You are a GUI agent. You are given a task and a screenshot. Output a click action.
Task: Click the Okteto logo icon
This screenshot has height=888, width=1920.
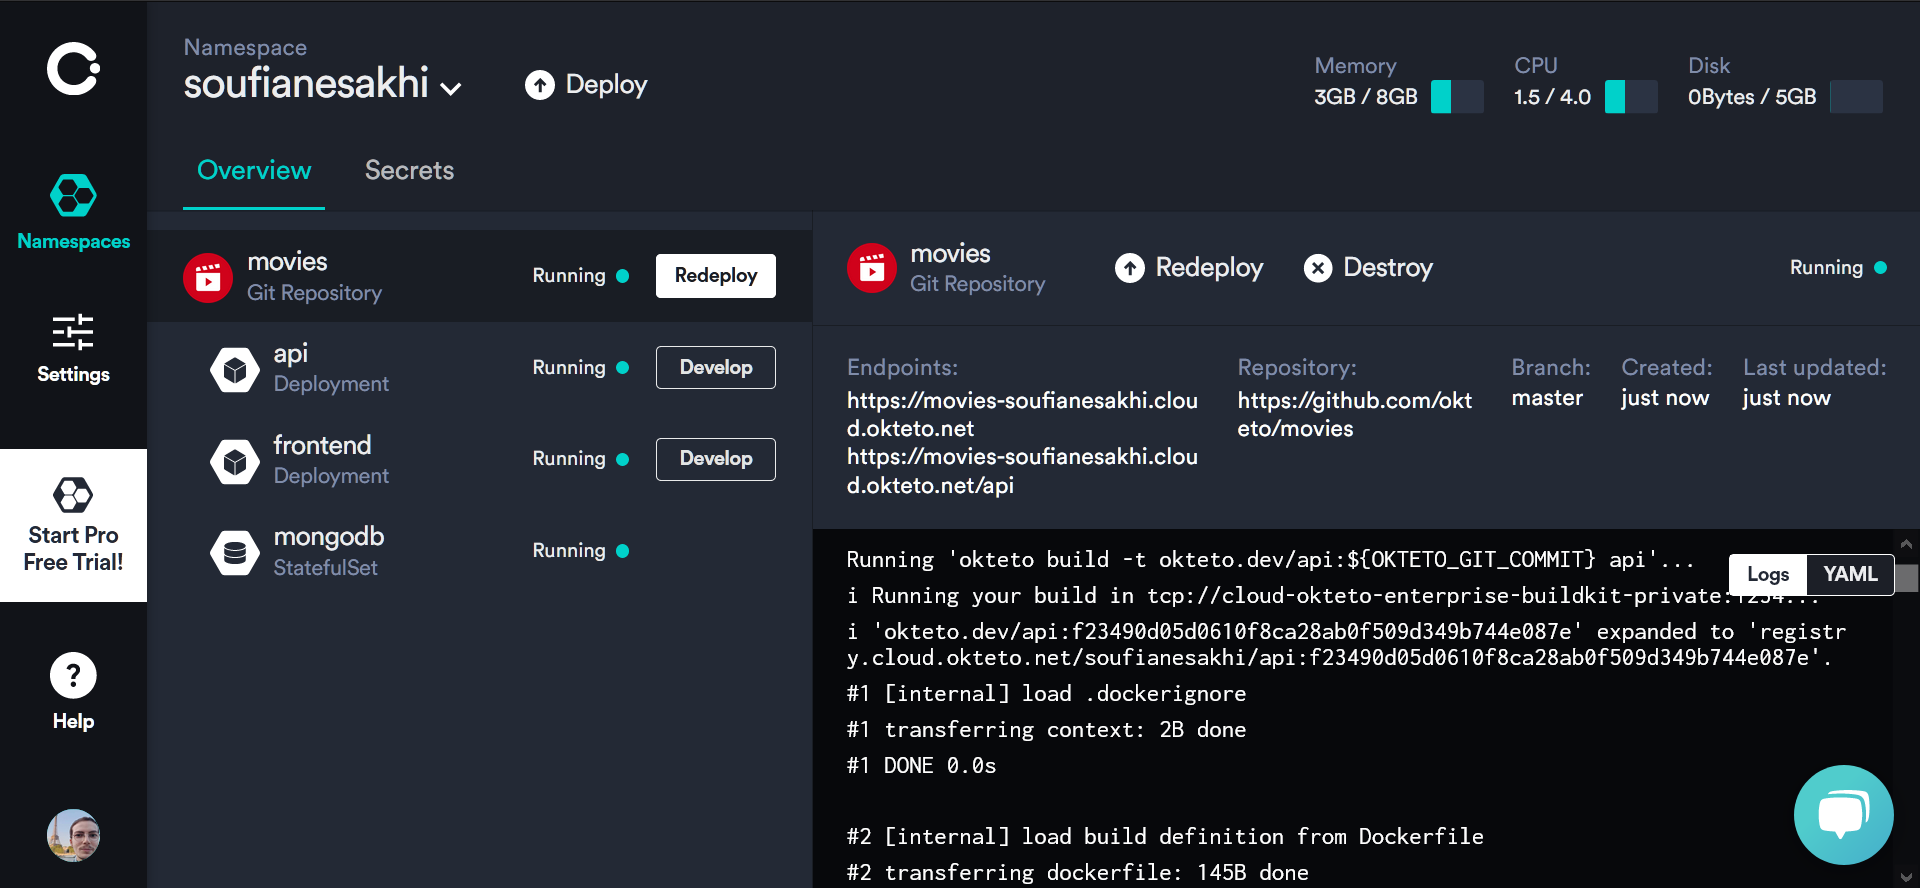coord(73,69)
